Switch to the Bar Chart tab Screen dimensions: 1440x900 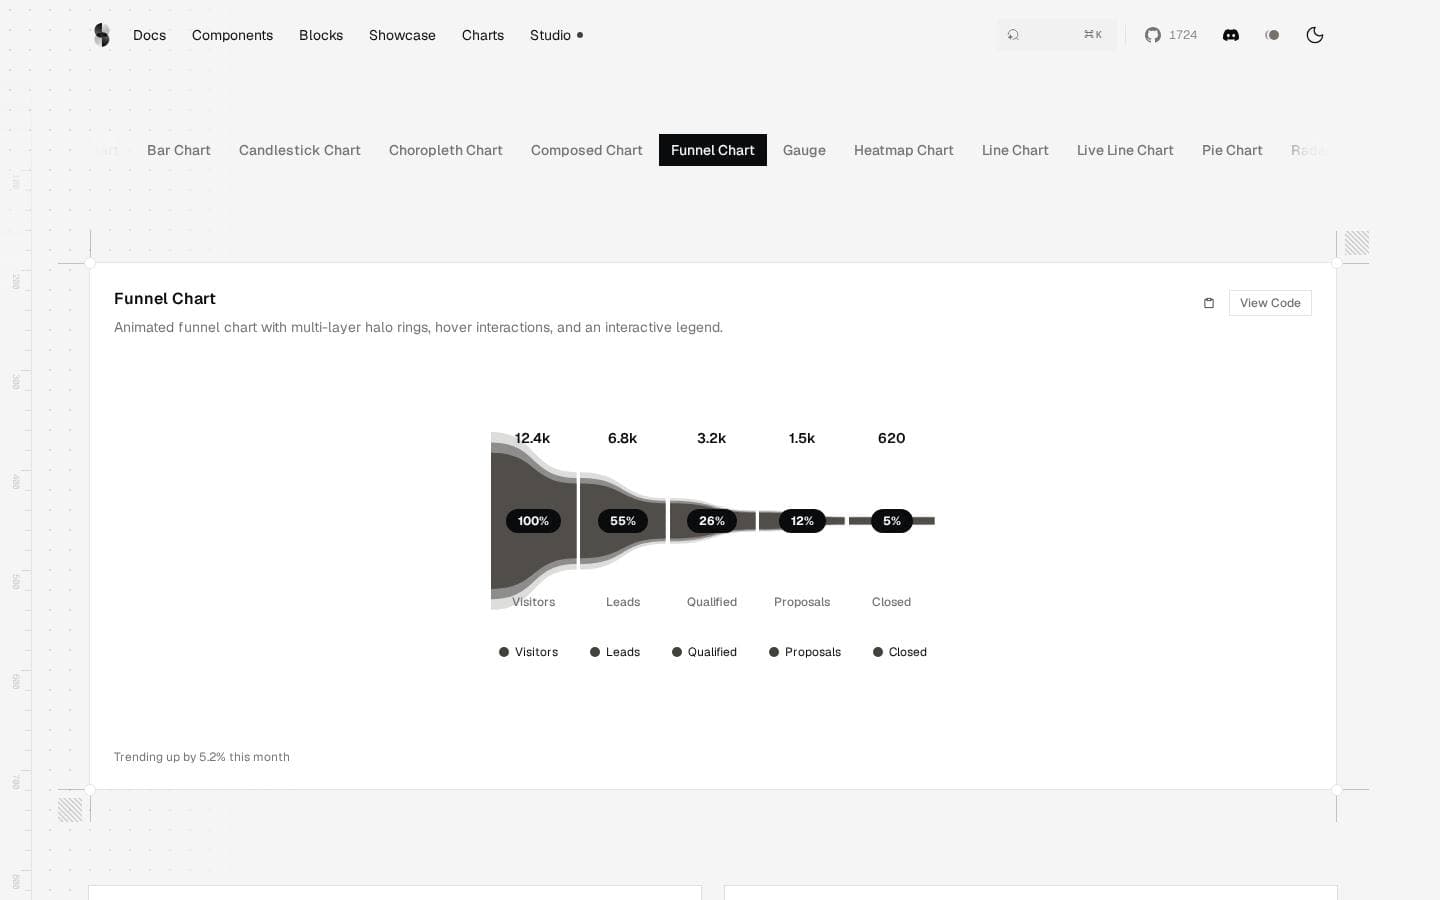pos(179,150)
